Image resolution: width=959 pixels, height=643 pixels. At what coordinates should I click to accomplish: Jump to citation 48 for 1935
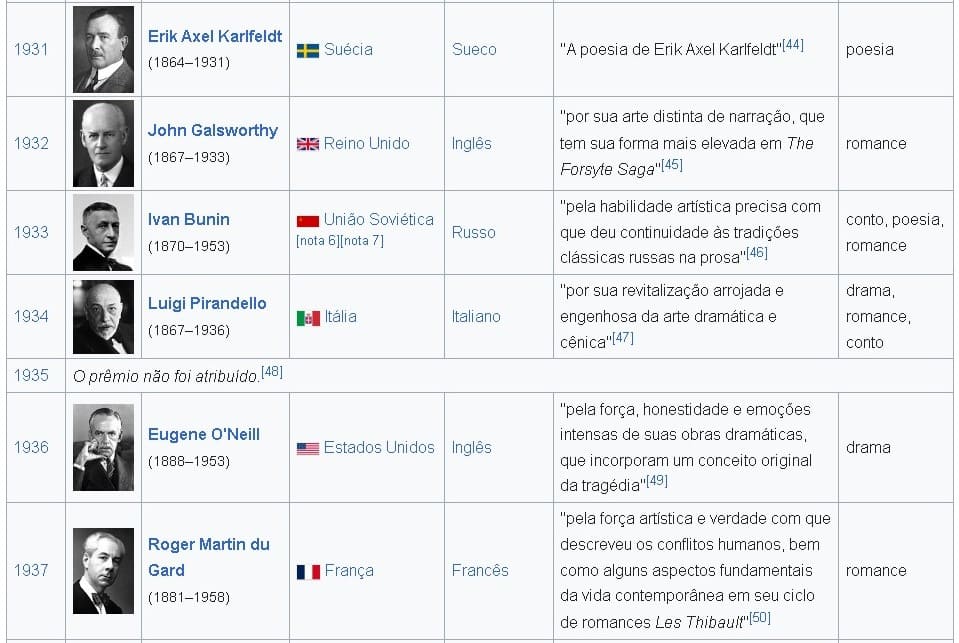[271, 372]
